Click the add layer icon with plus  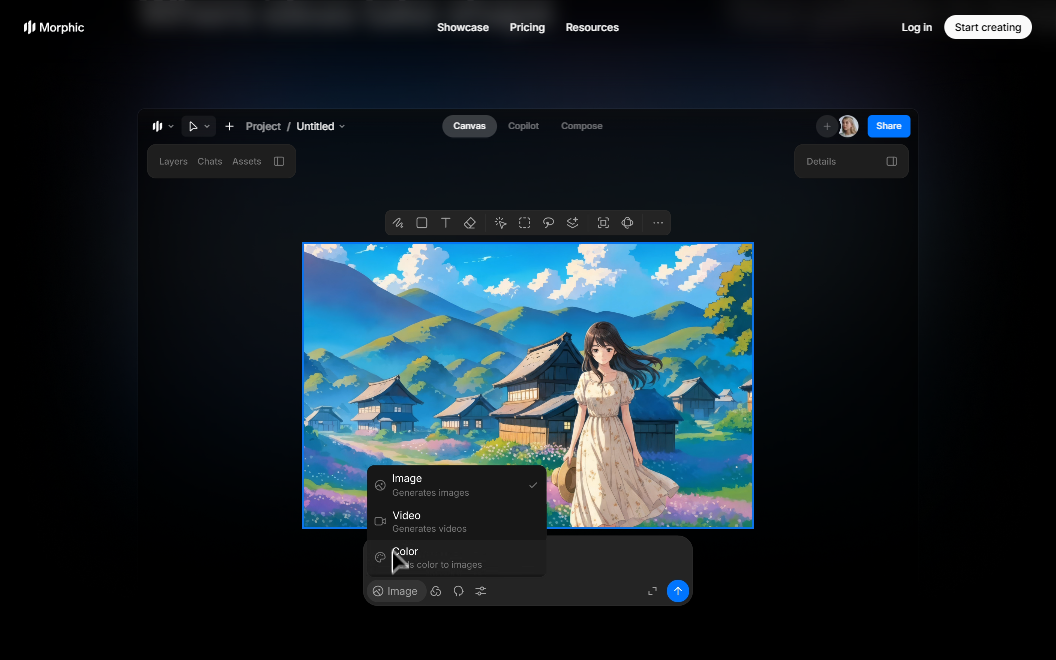click(x=573, y=223)
